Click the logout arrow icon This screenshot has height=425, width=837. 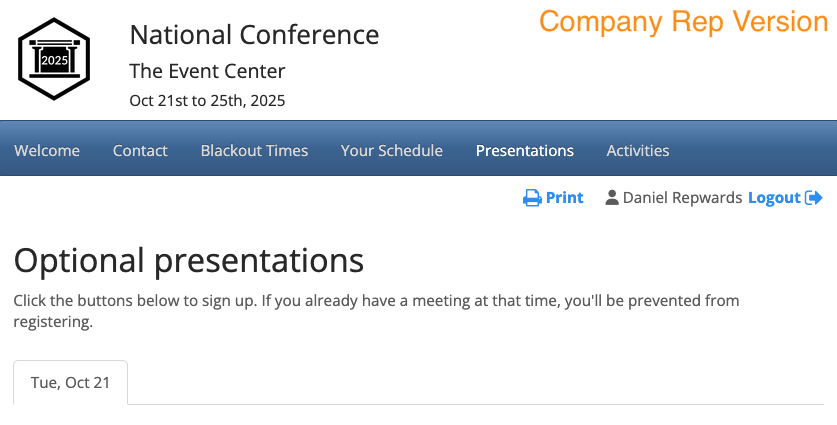pyautogui.click(x=814, y=198)
